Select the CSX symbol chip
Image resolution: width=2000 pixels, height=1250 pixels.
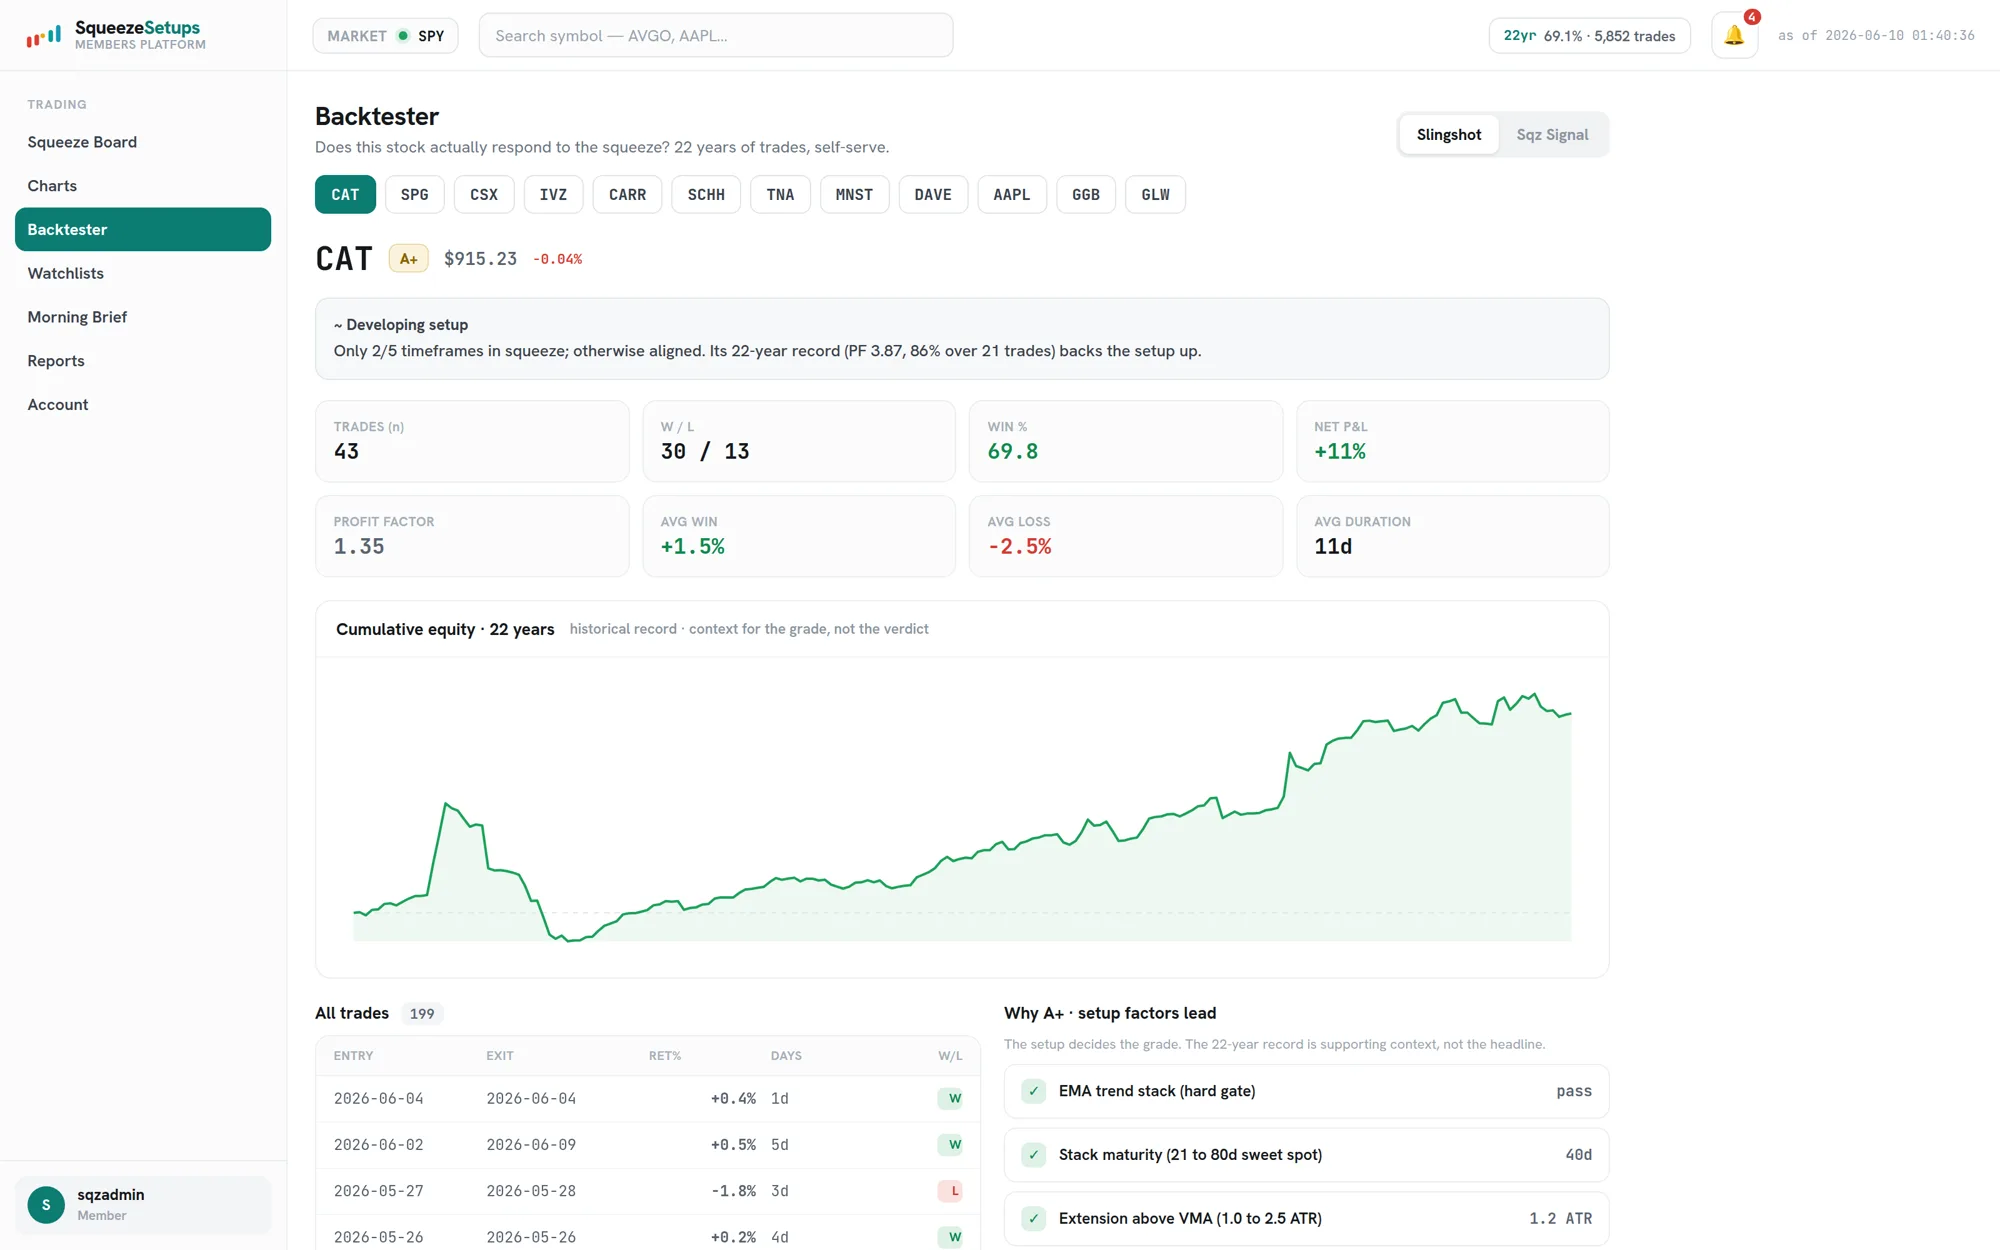point(484,194)
